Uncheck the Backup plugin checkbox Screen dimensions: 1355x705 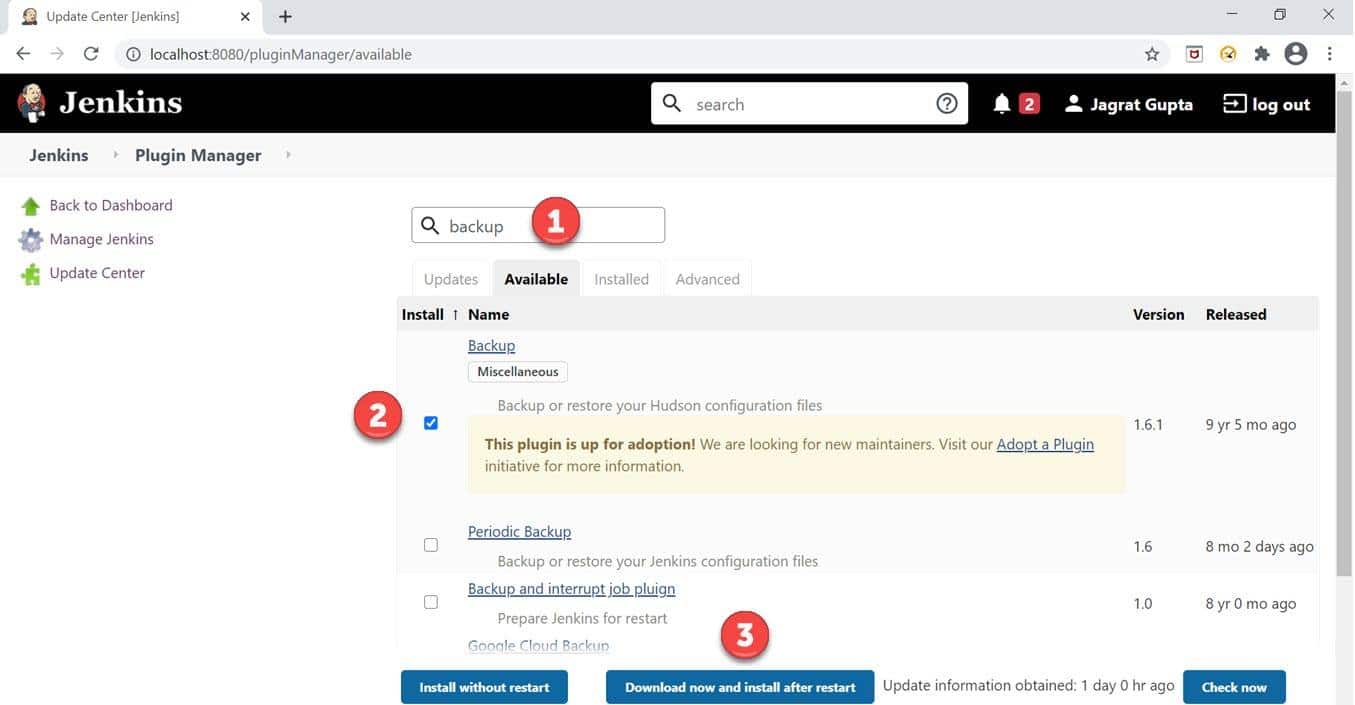(430, 422)
